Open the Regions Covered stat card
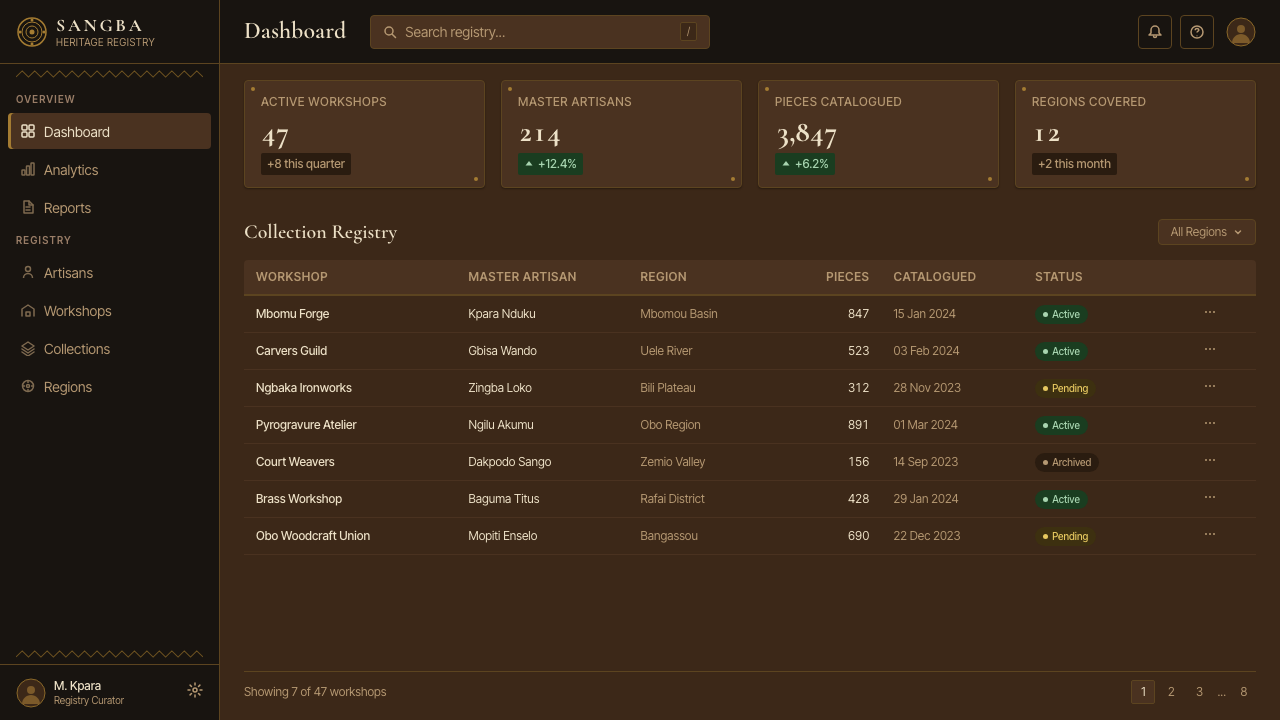The image size is (1280, 720). coord(1135,134)
